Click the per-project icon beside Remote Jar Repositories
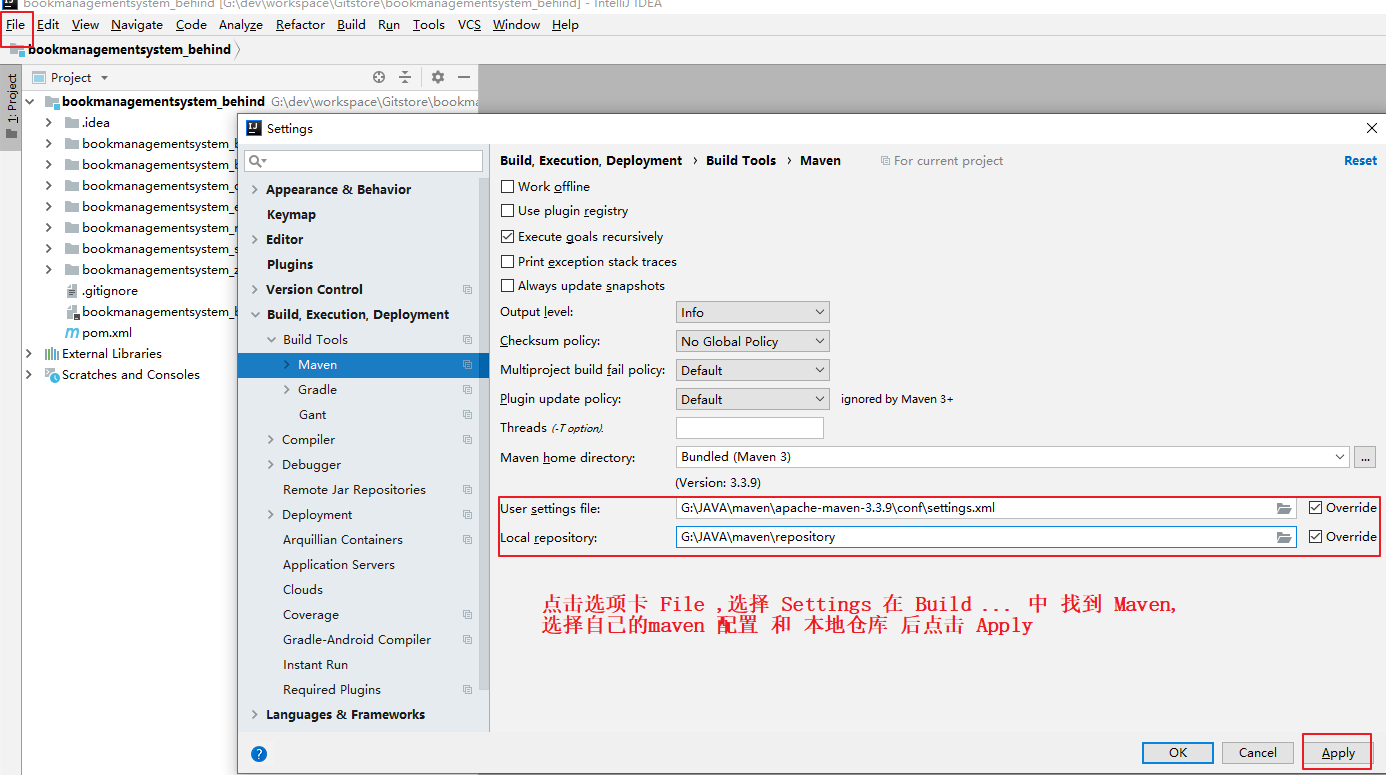 (x=467, y=490)
